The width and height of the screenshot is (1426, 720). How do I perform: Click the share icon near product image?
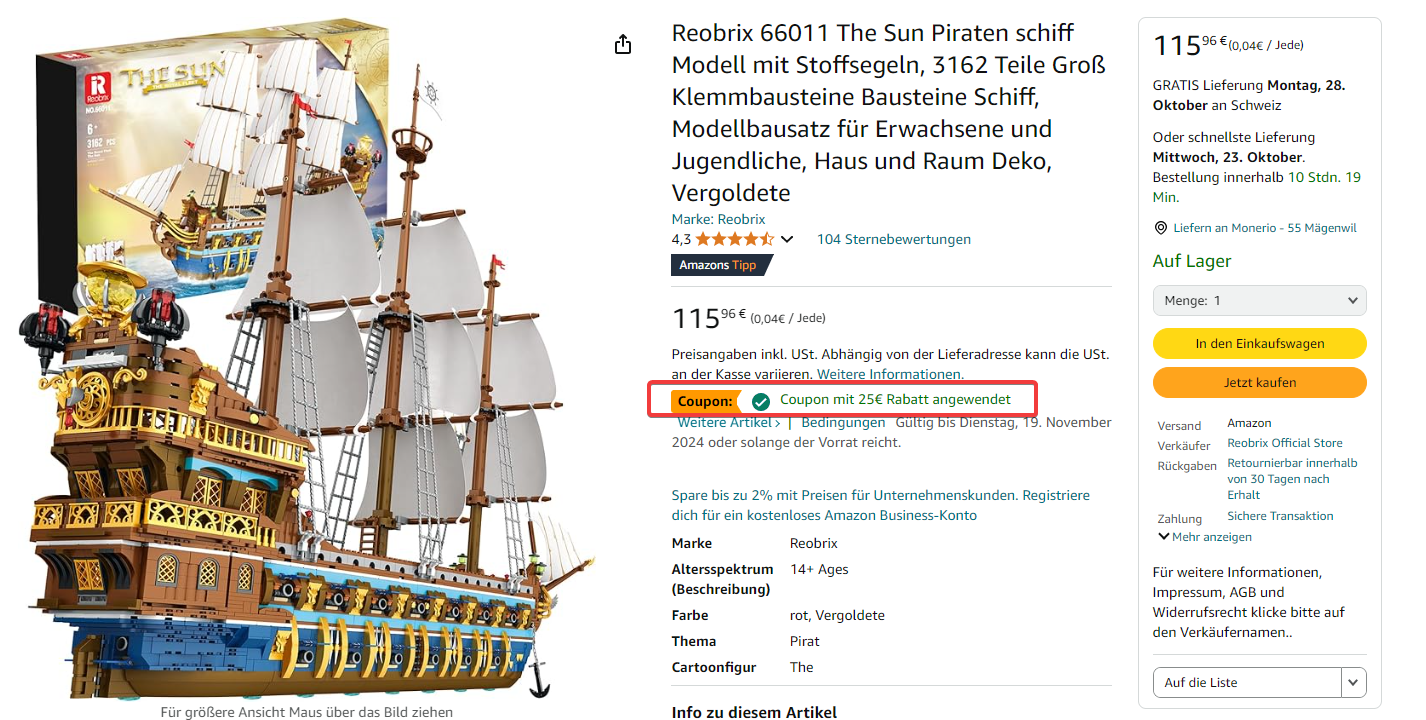(x=623, y=44)
